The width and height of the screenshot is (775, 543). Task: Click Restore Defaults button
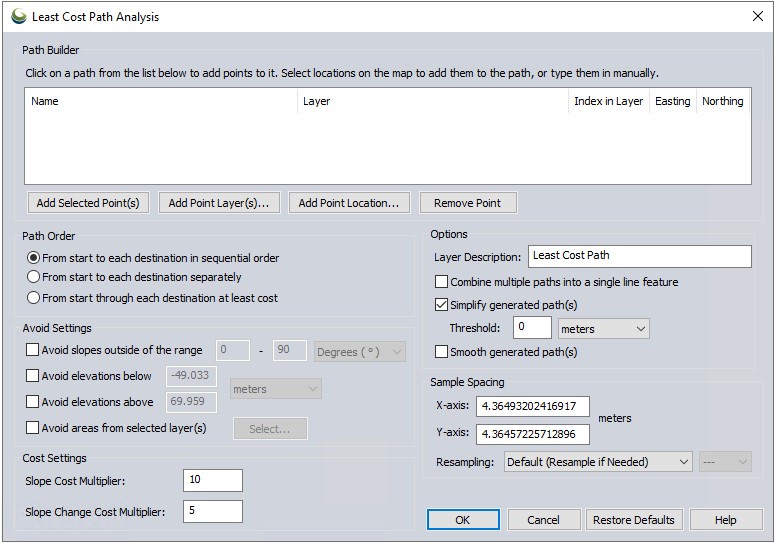coord(633,520)
